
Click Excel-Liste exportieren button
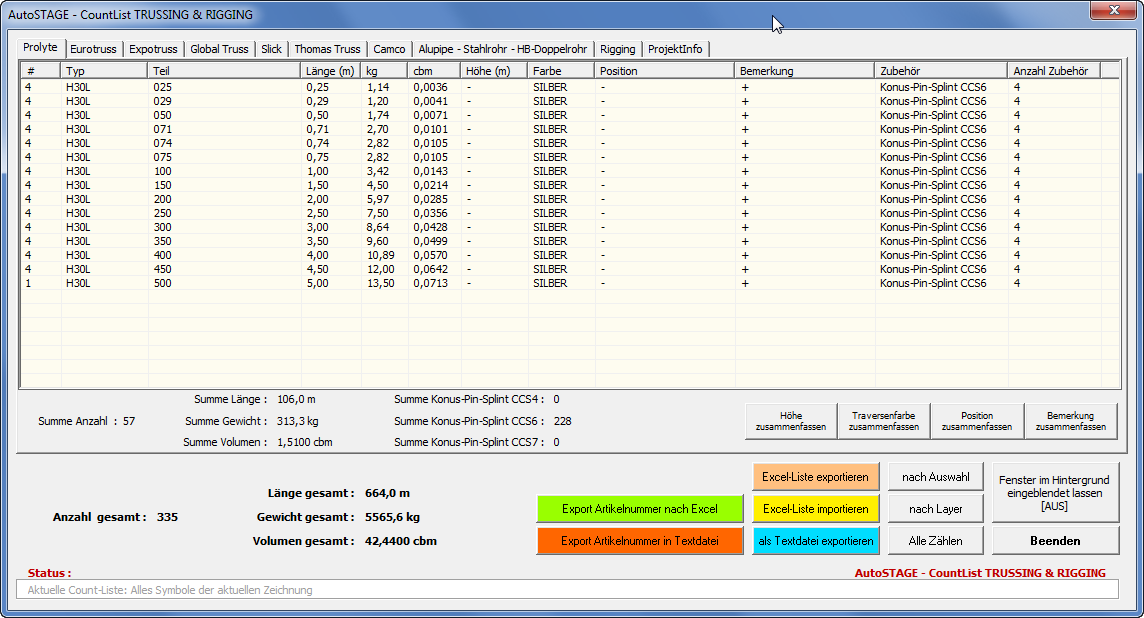point(815,477)
